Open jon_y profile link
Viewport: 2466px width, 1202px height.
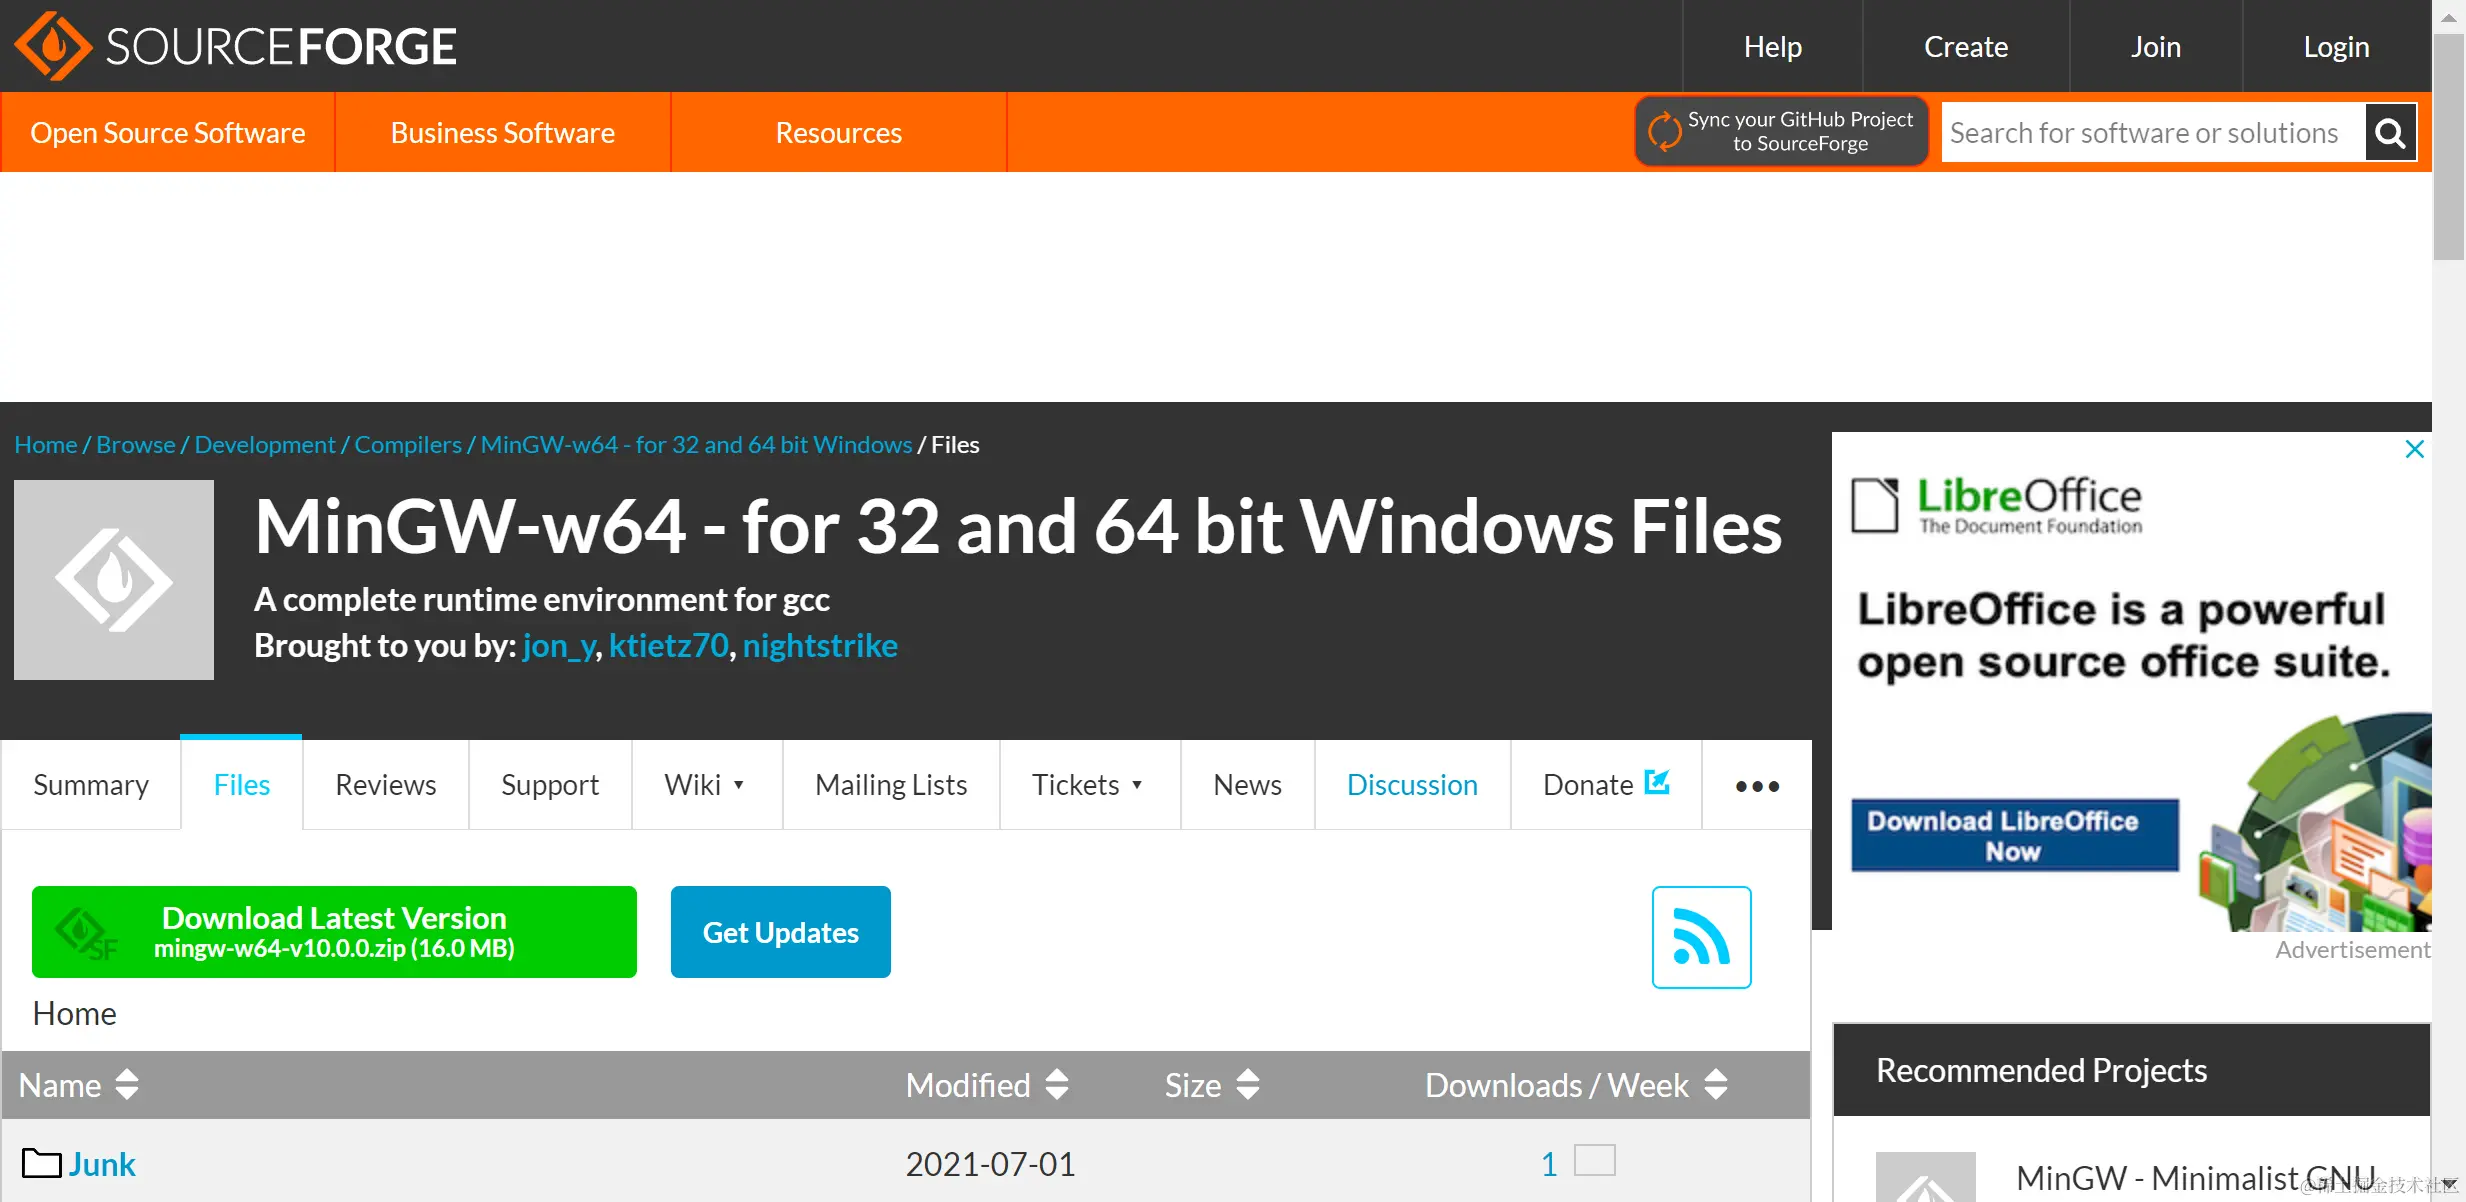pos(559,645)
